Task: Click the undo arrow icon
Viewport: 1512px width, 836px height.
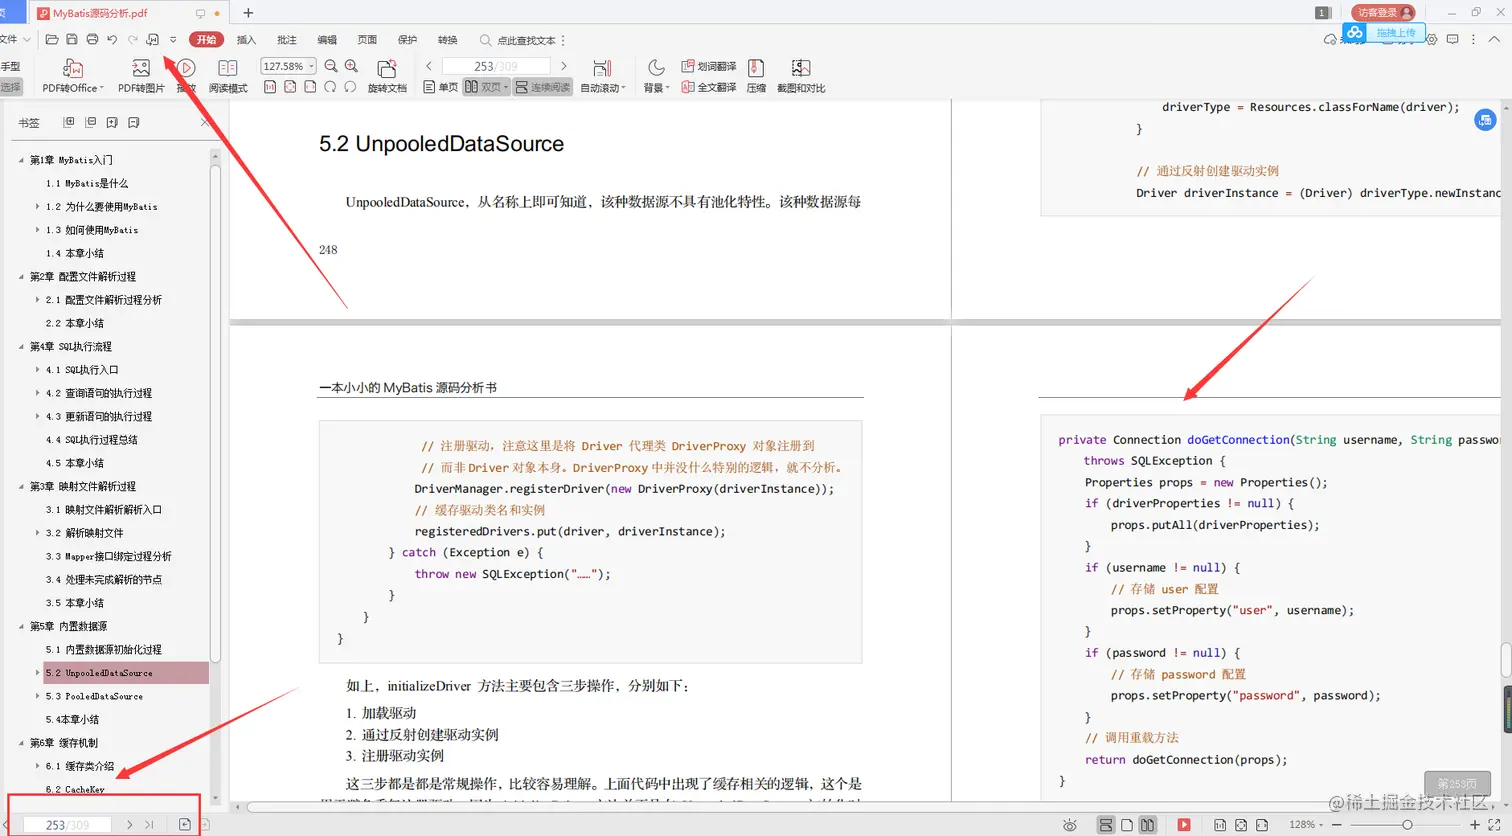Action: [112, 40]
